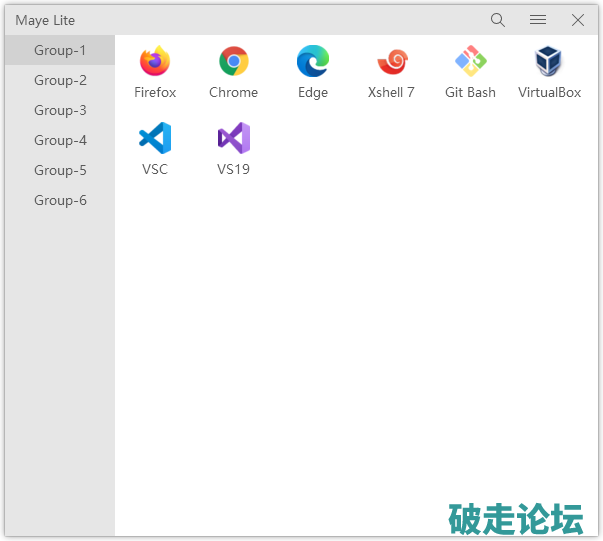Click the search magnifier icon
The image size is (603, 541).
coord(498,20)
